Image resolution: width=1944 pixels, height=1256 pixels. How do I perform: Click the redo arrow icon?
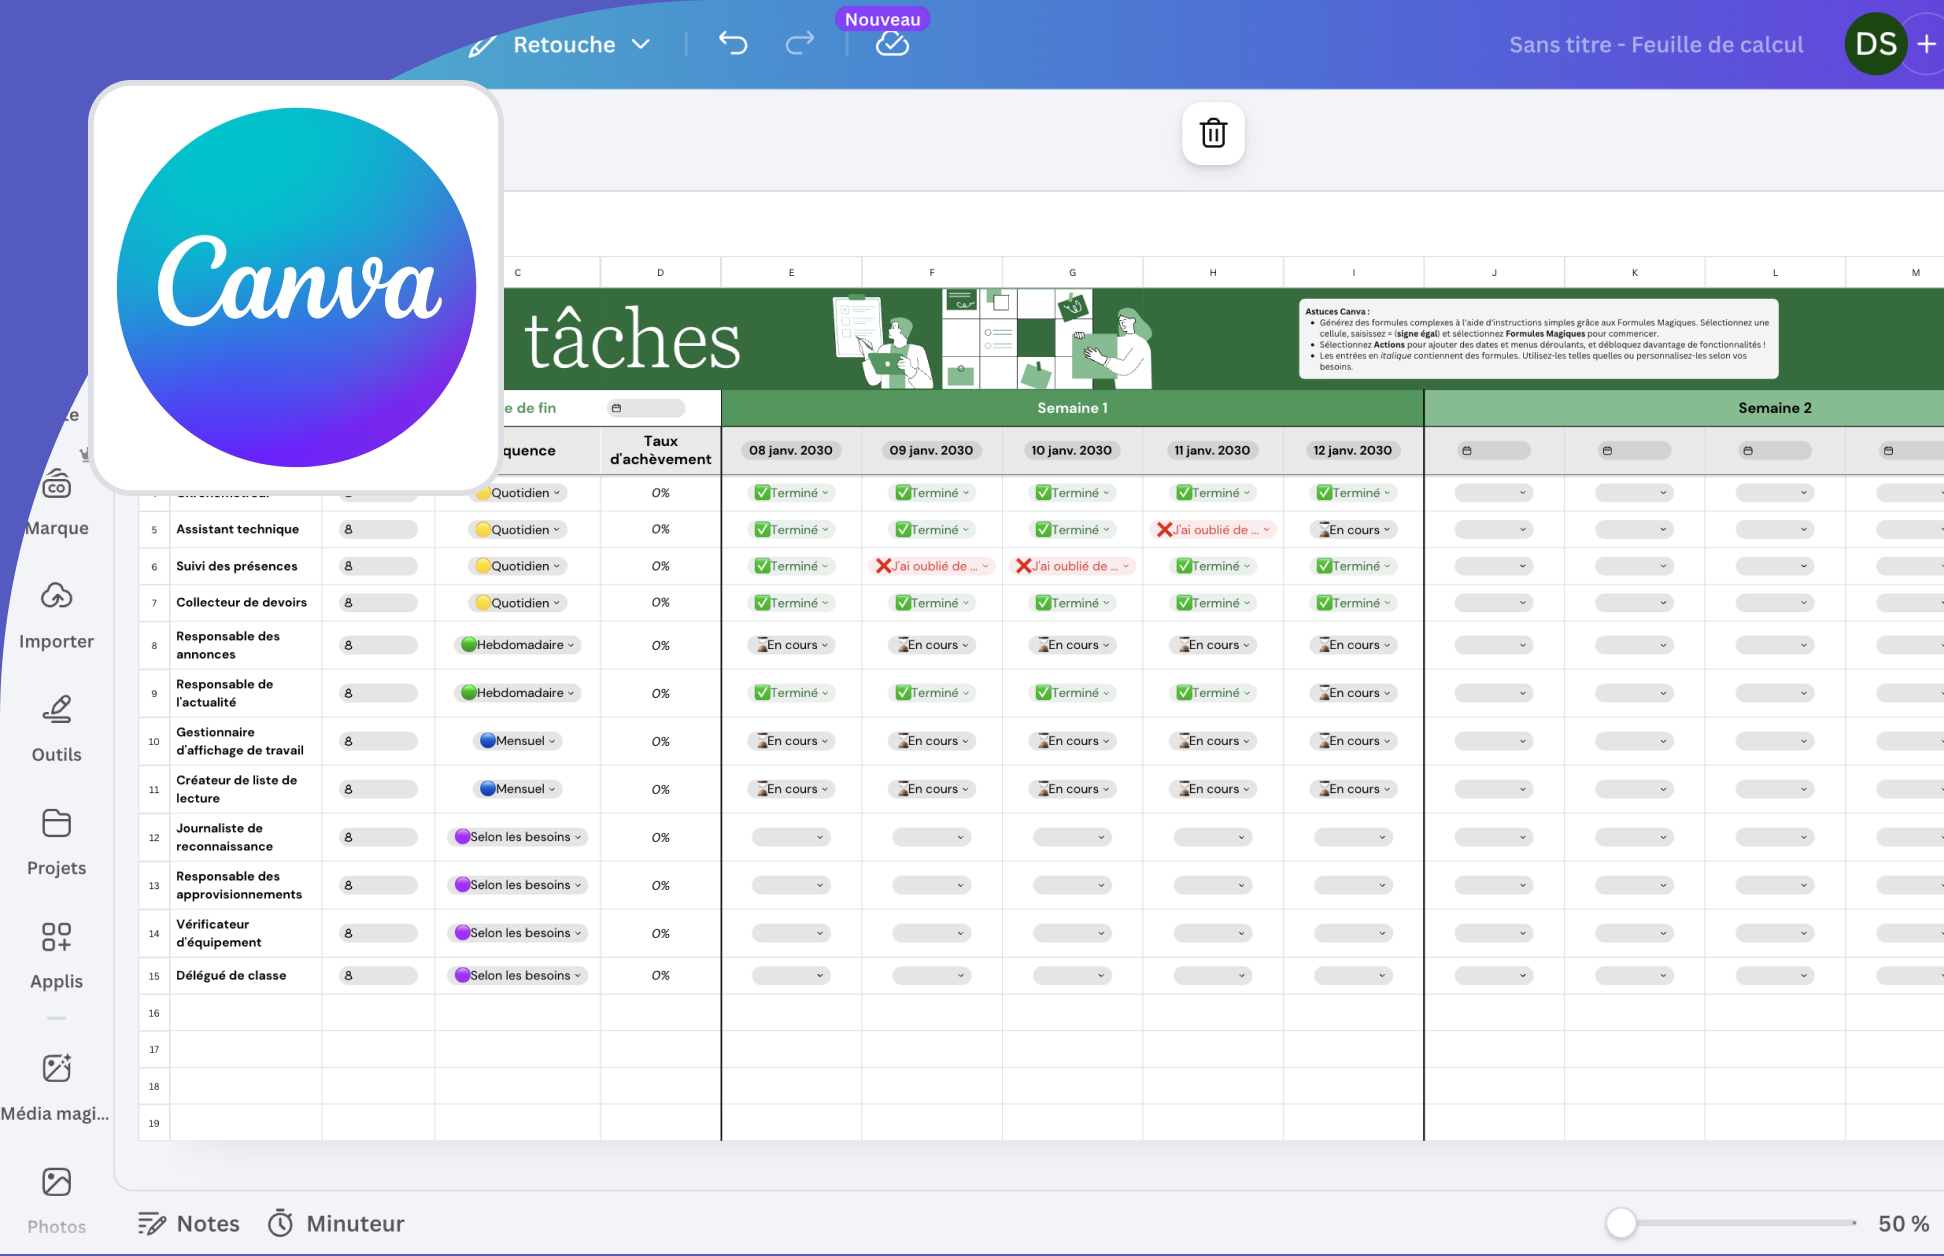(x=799, y=43)
